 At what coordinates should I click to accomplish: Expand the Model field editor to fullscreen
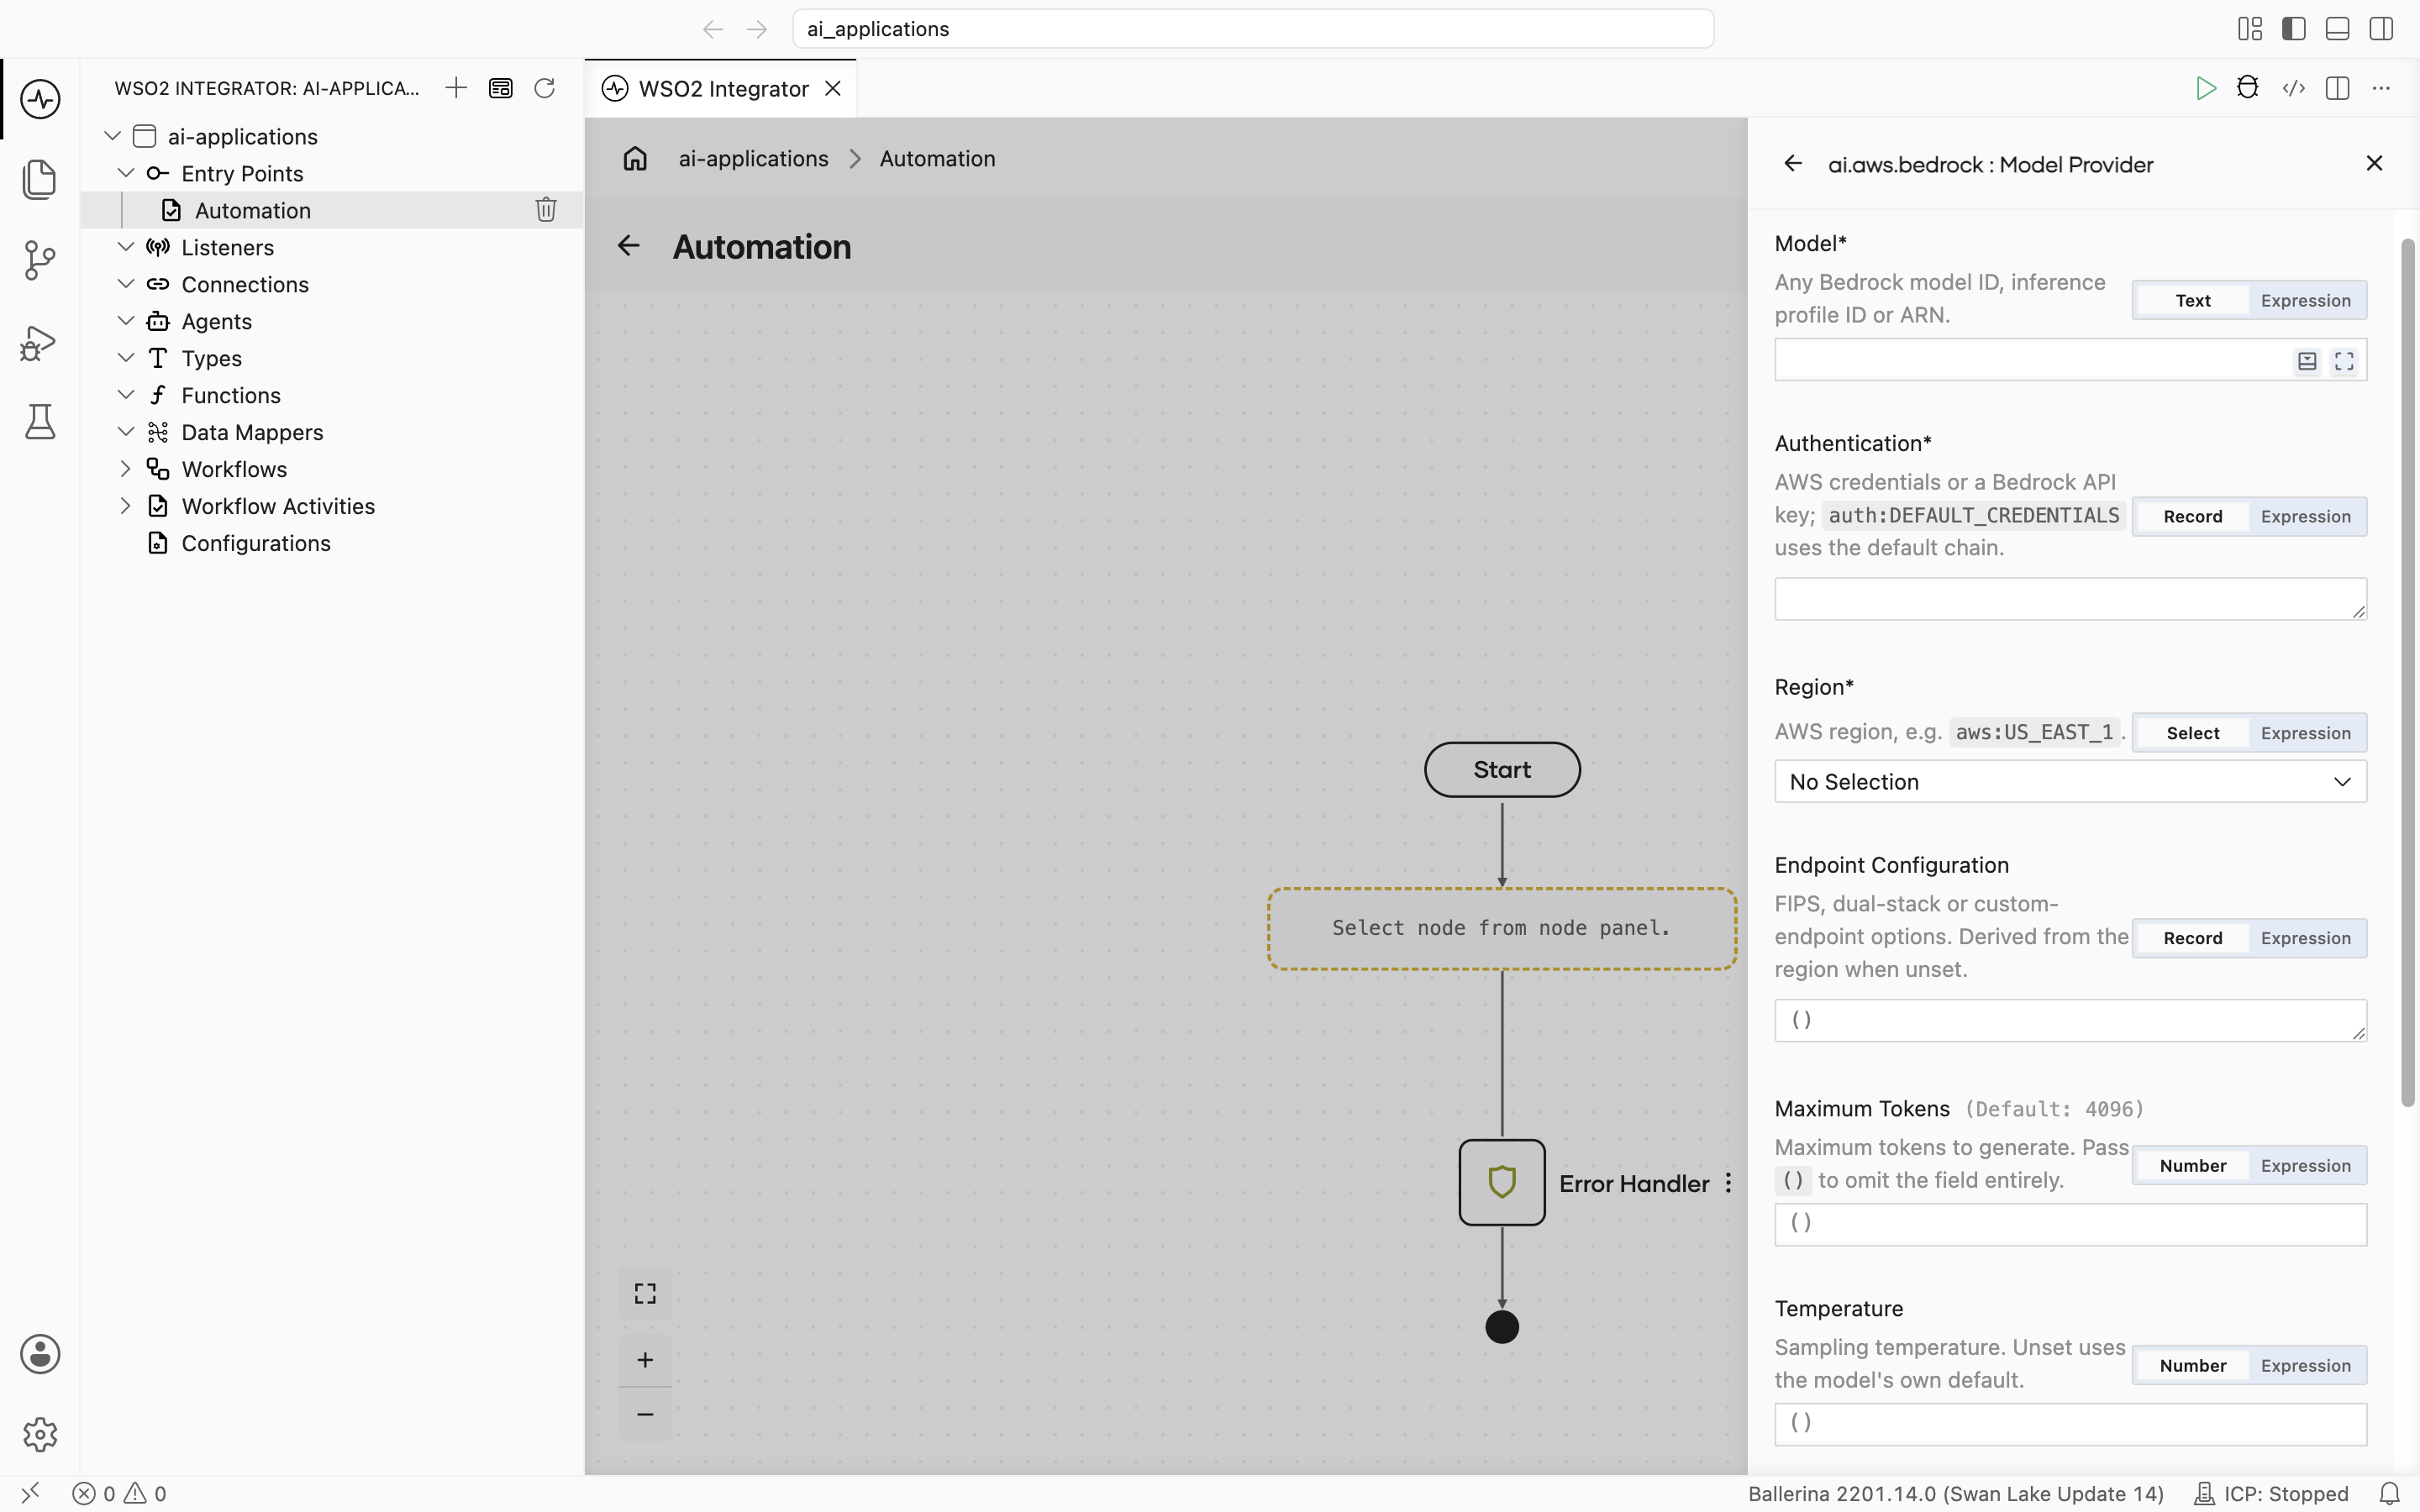tap(2344, 361)
